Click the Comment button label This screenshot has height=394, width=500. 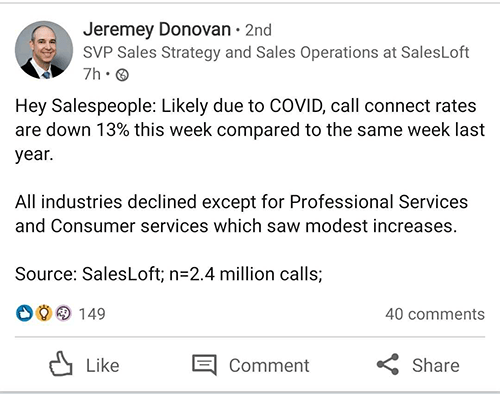pyautogui.click(x=269, y=365)
